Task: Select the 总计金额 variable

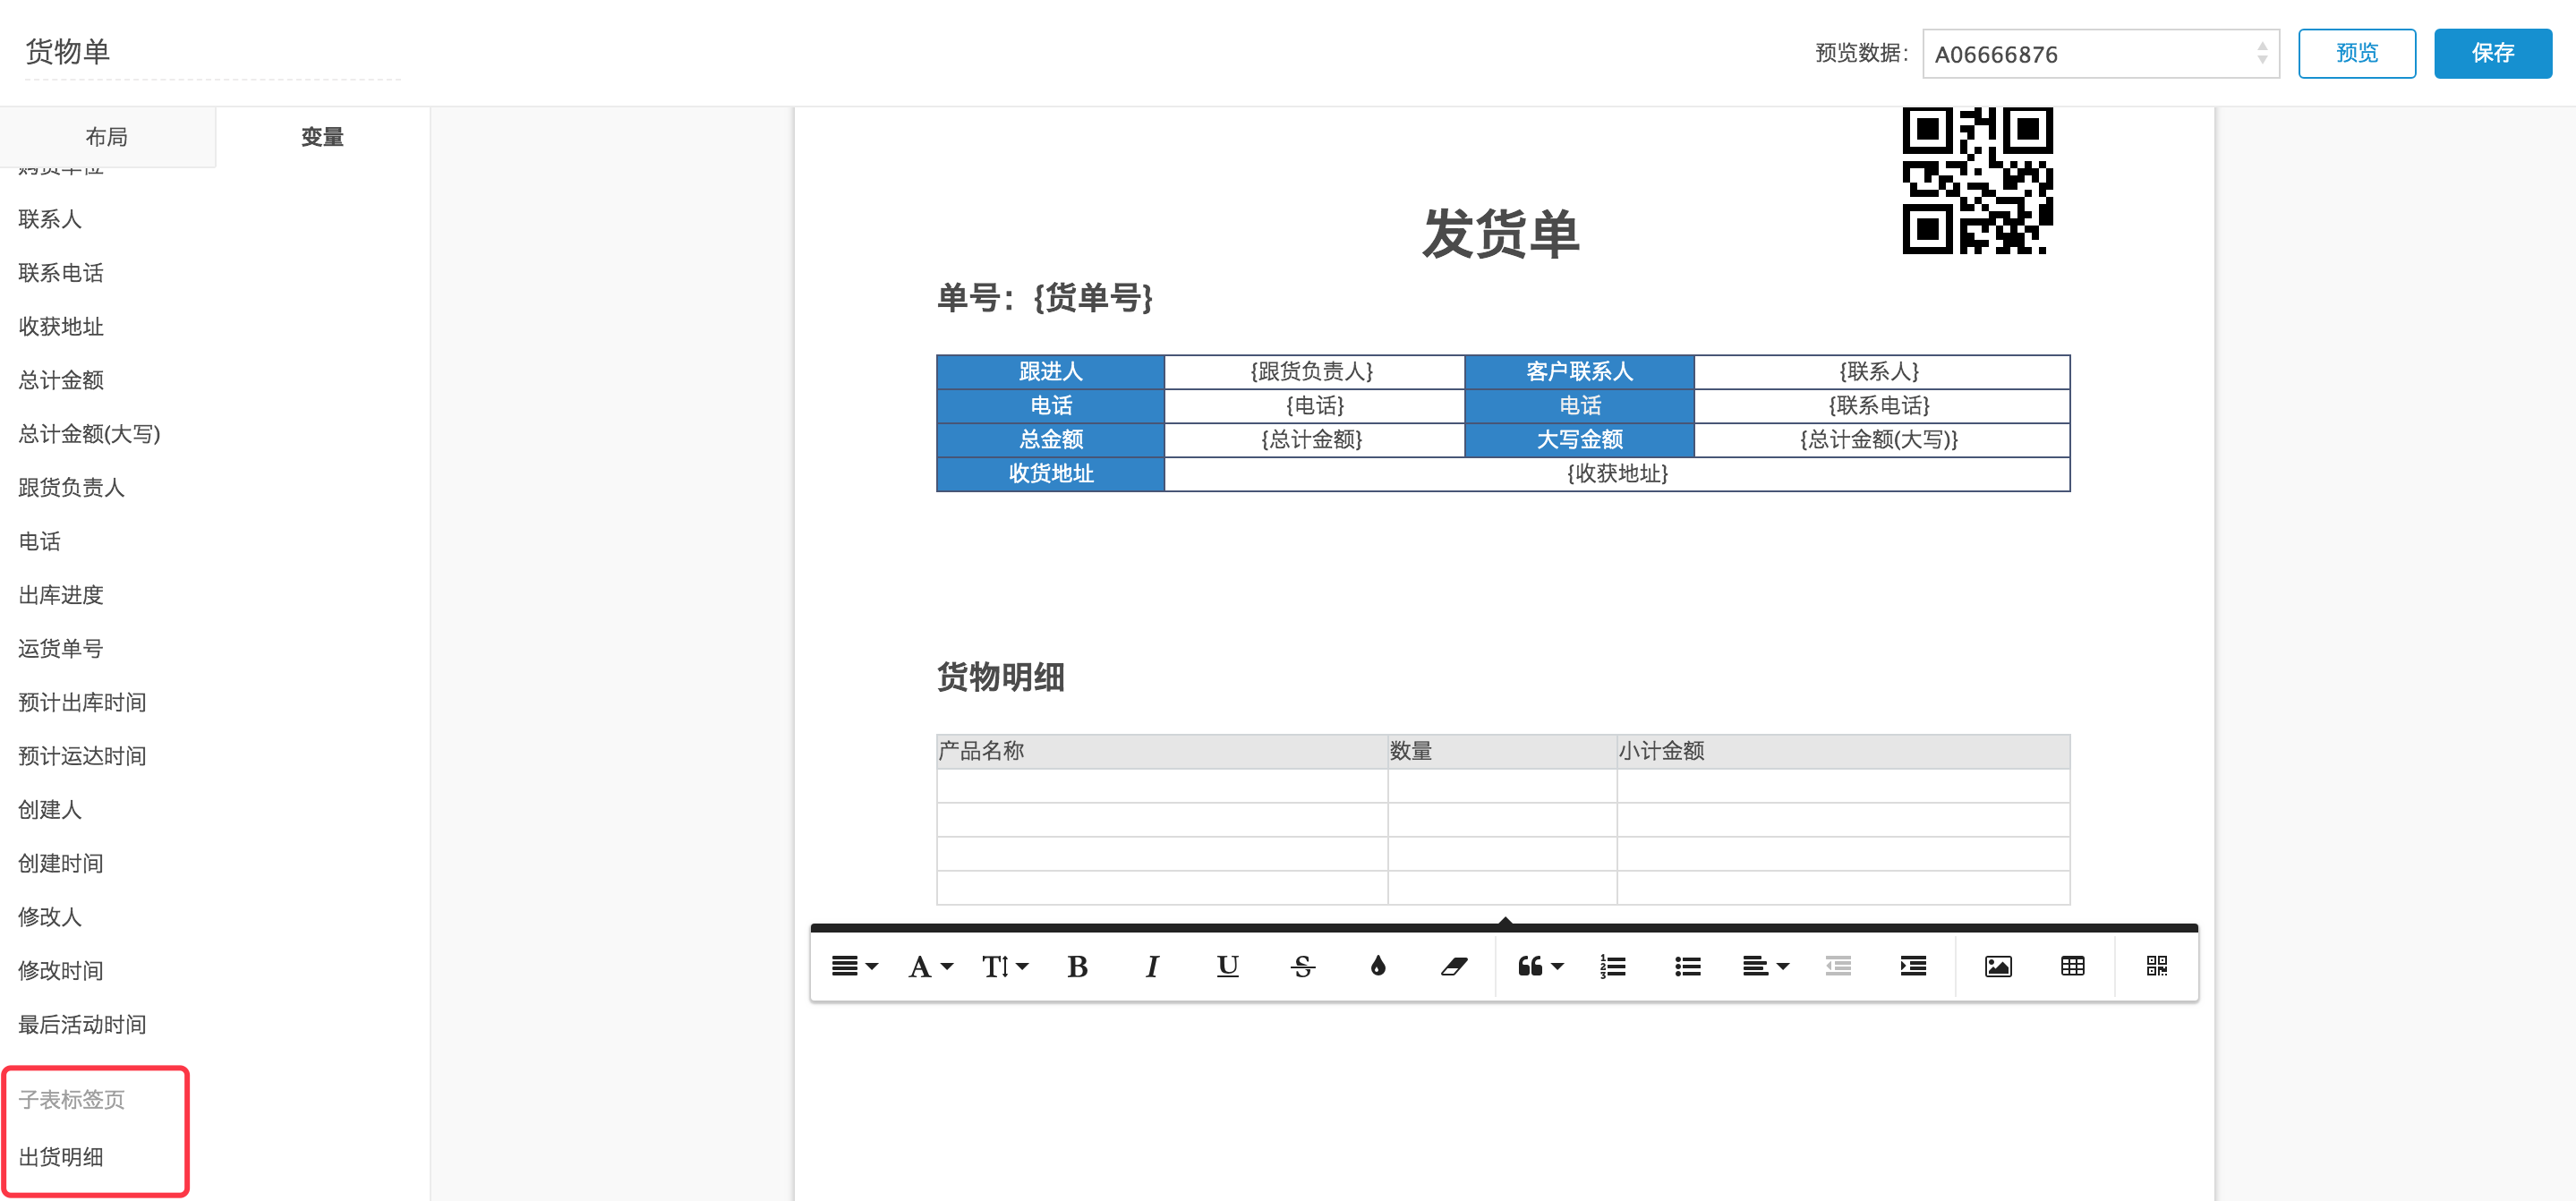Action: coord(61,380)
